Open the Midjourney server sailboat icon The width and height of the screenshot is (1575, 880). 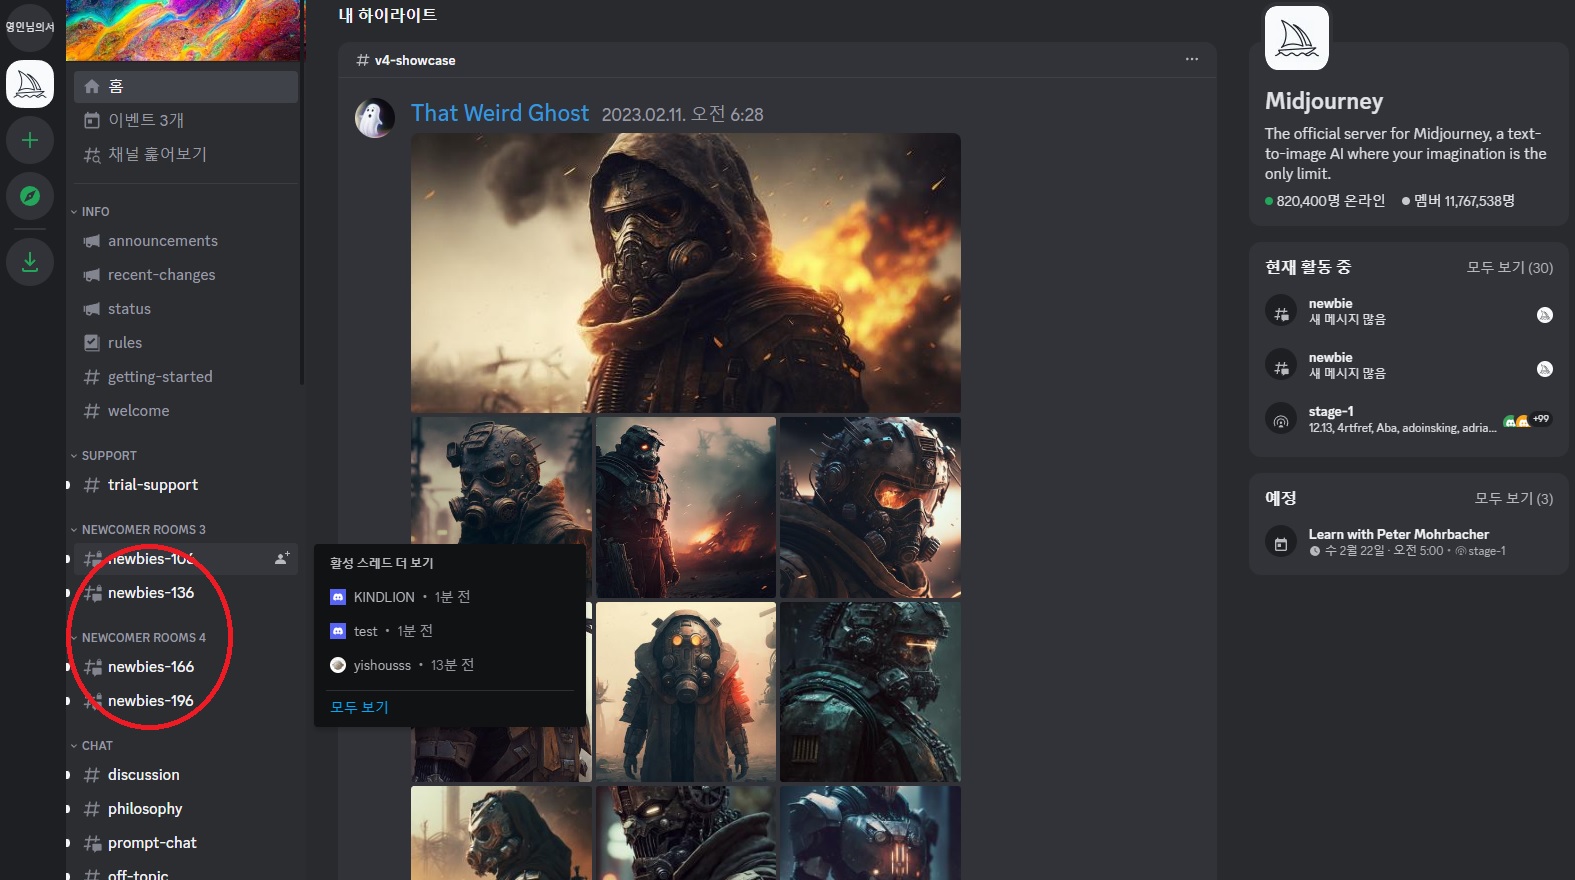[30, 84]
